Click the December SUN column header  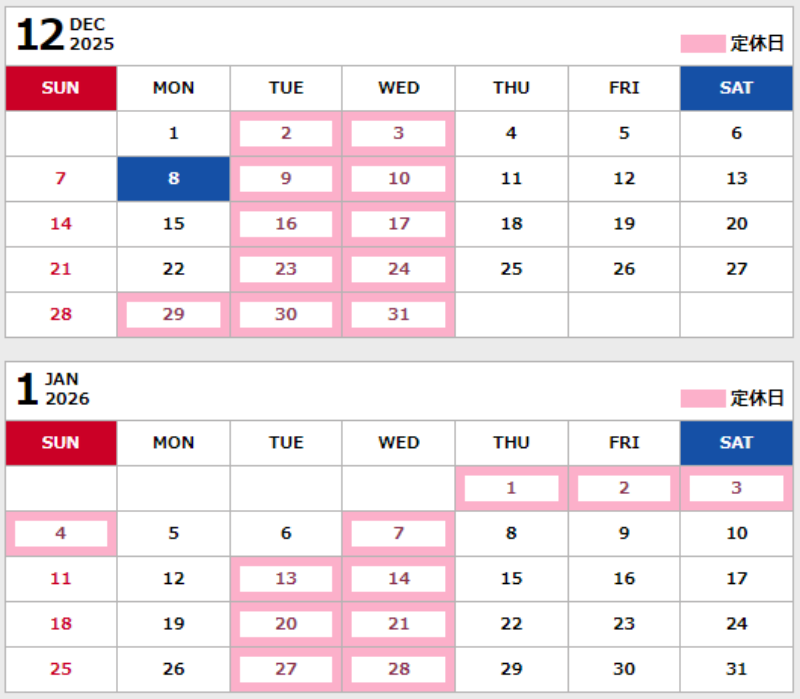[x=61, y=88]
